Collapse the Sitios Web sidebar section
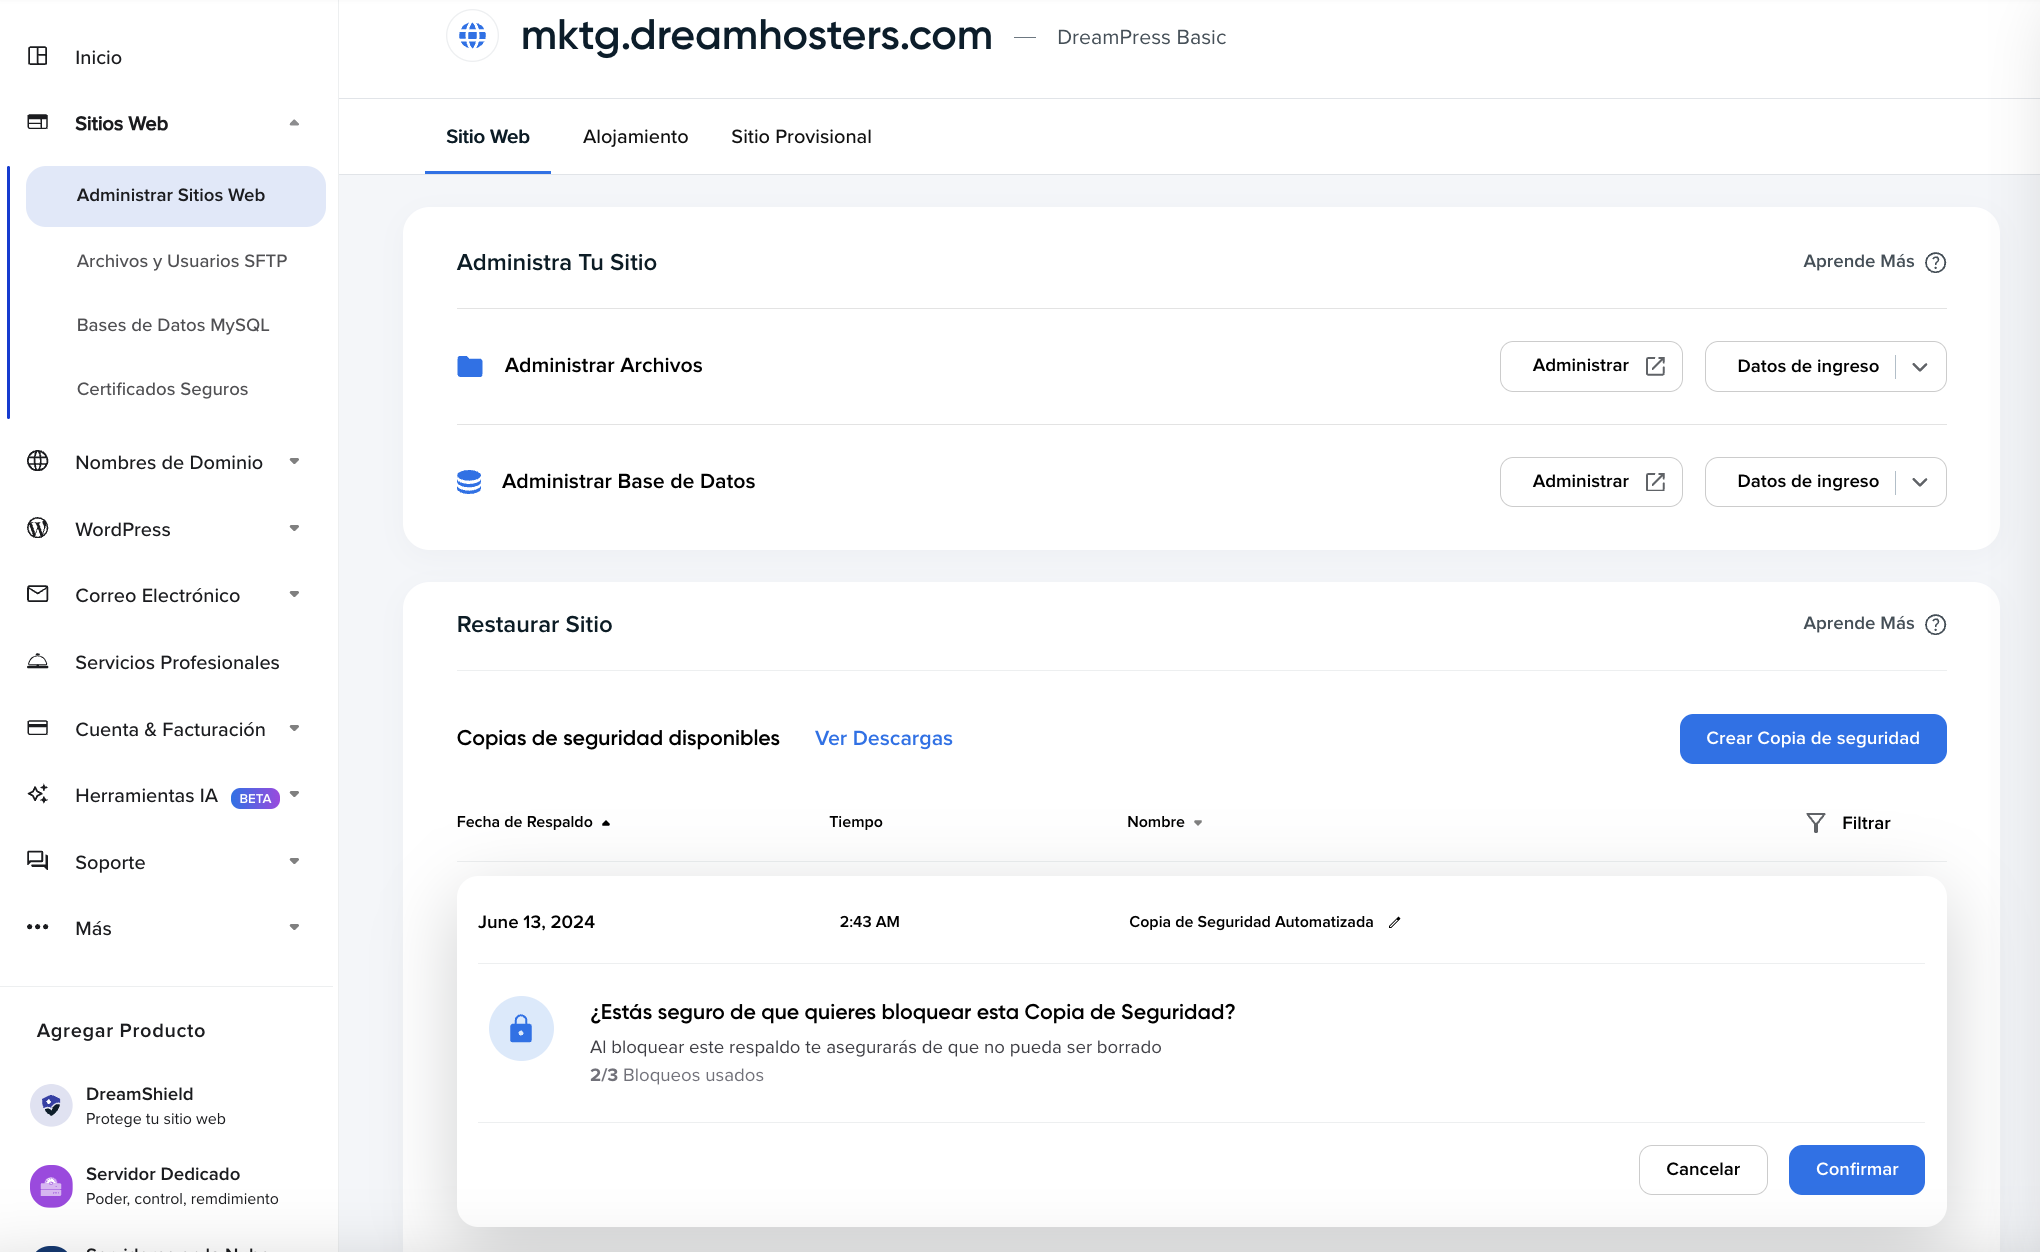Screen dimensions: 2040x1252 294,123
